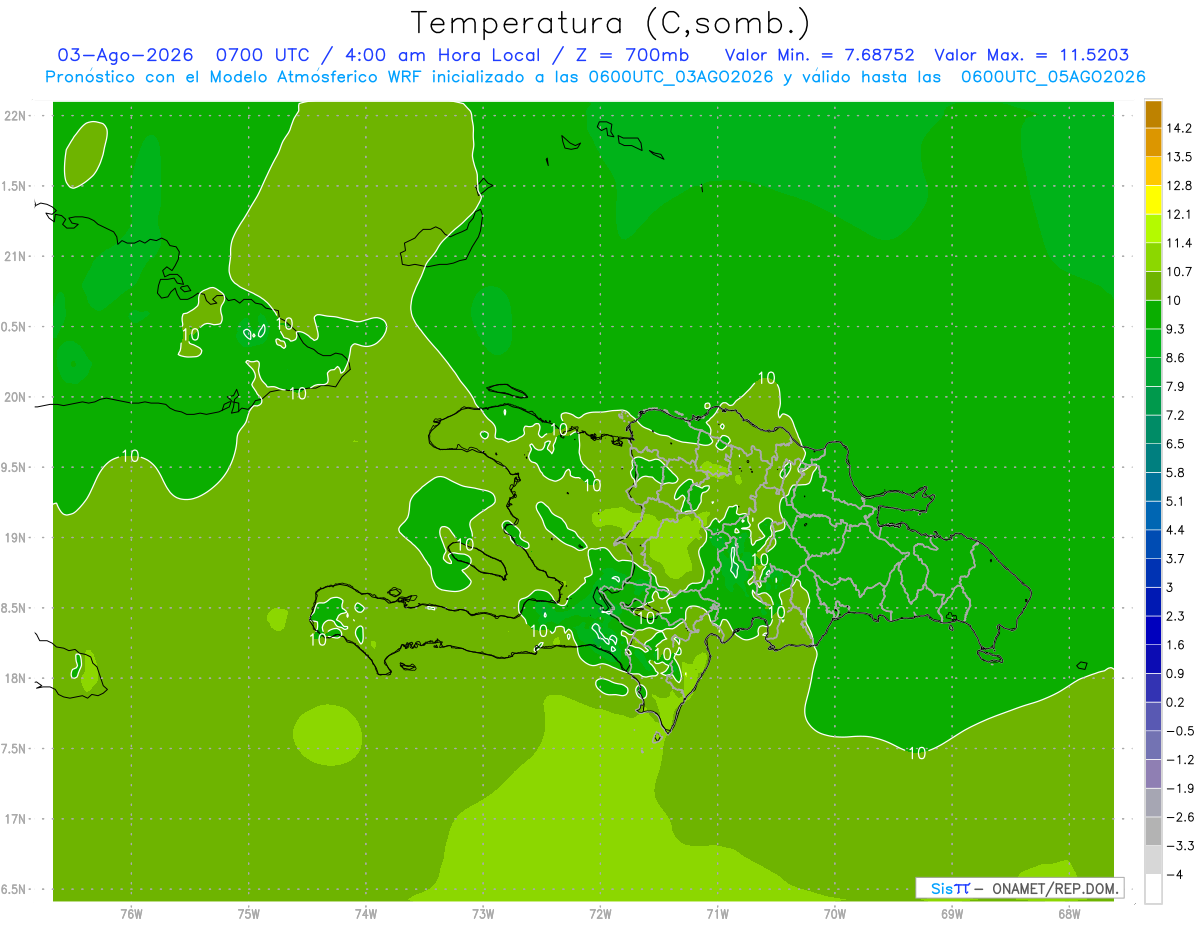This screenshot has height=927, width=1200.
Task: Click the "21N" latitude label
Action: (17, 256)
